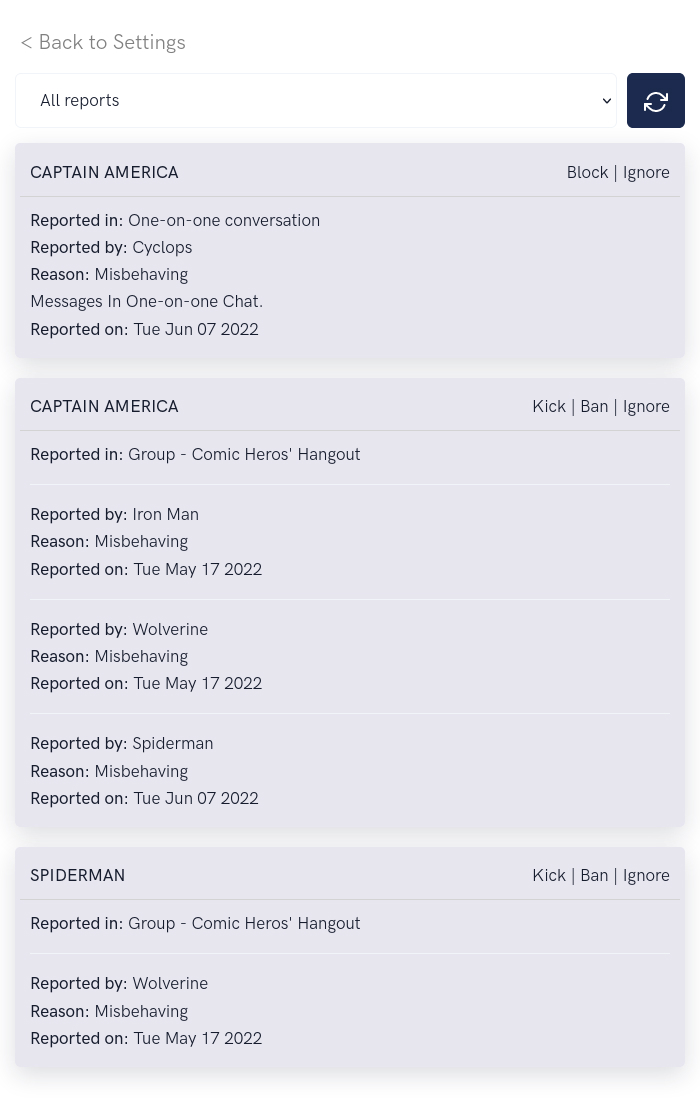Image resolution: width=700 pixels, height=1102 pixels.
Task: Click the second CAPTAIN AMERICA card heading
Action: (x=104, y=406)
